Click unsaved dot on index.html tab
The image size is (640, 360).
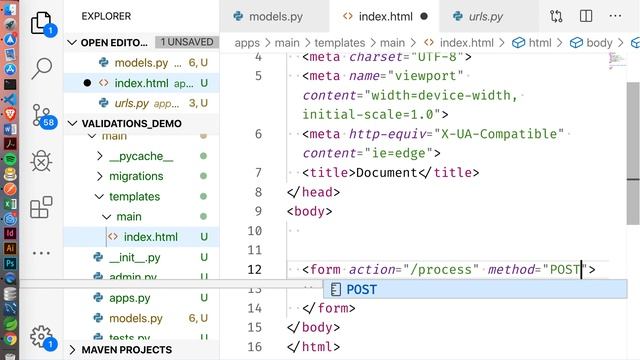(x=424, y=16)
